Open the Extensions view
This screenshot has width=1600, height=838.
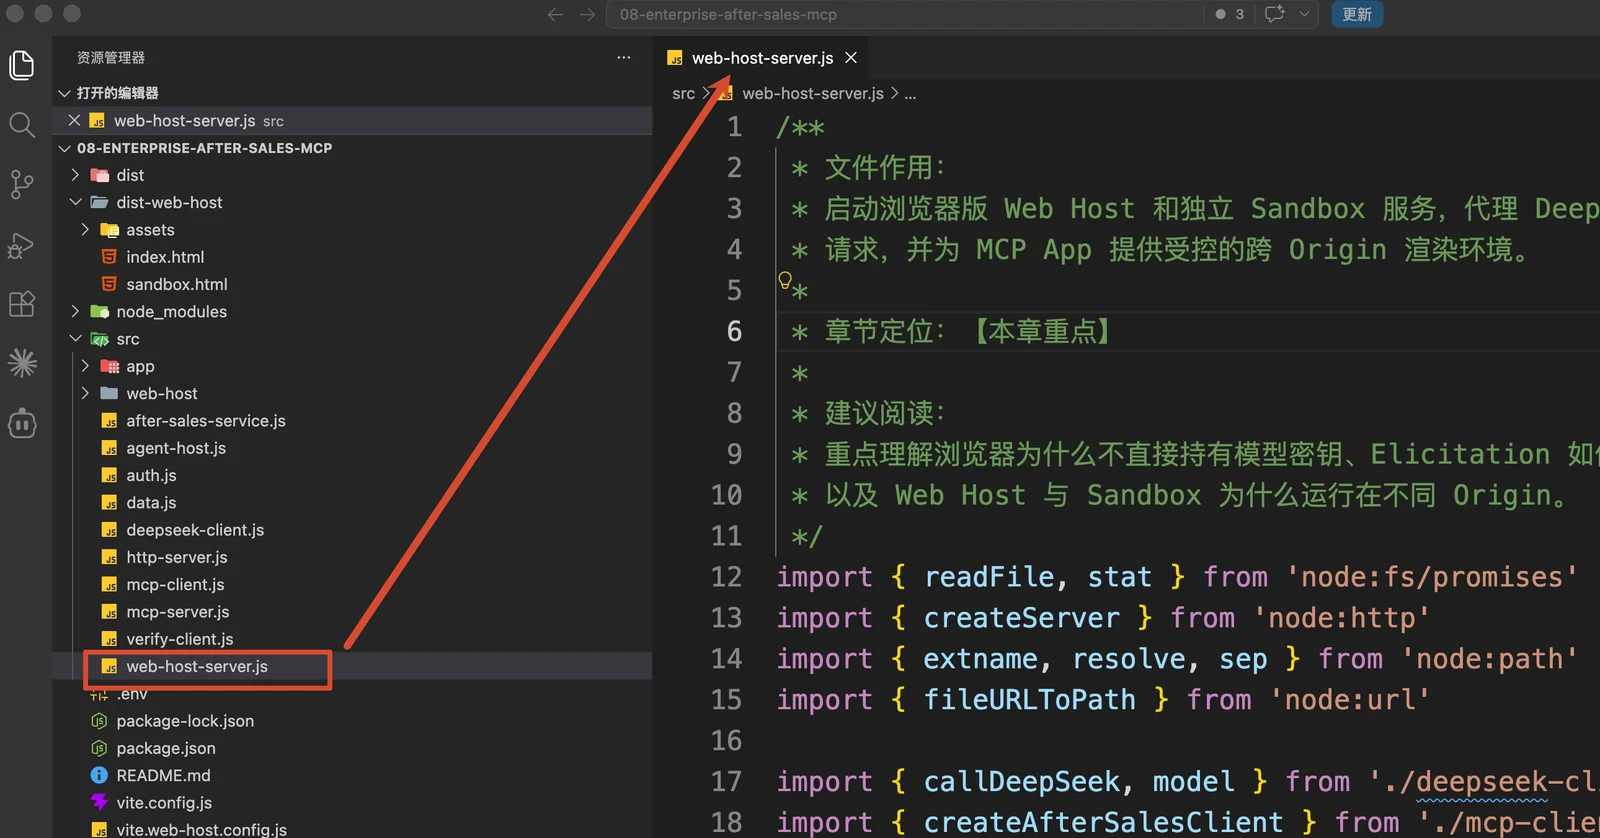point(22,303)
